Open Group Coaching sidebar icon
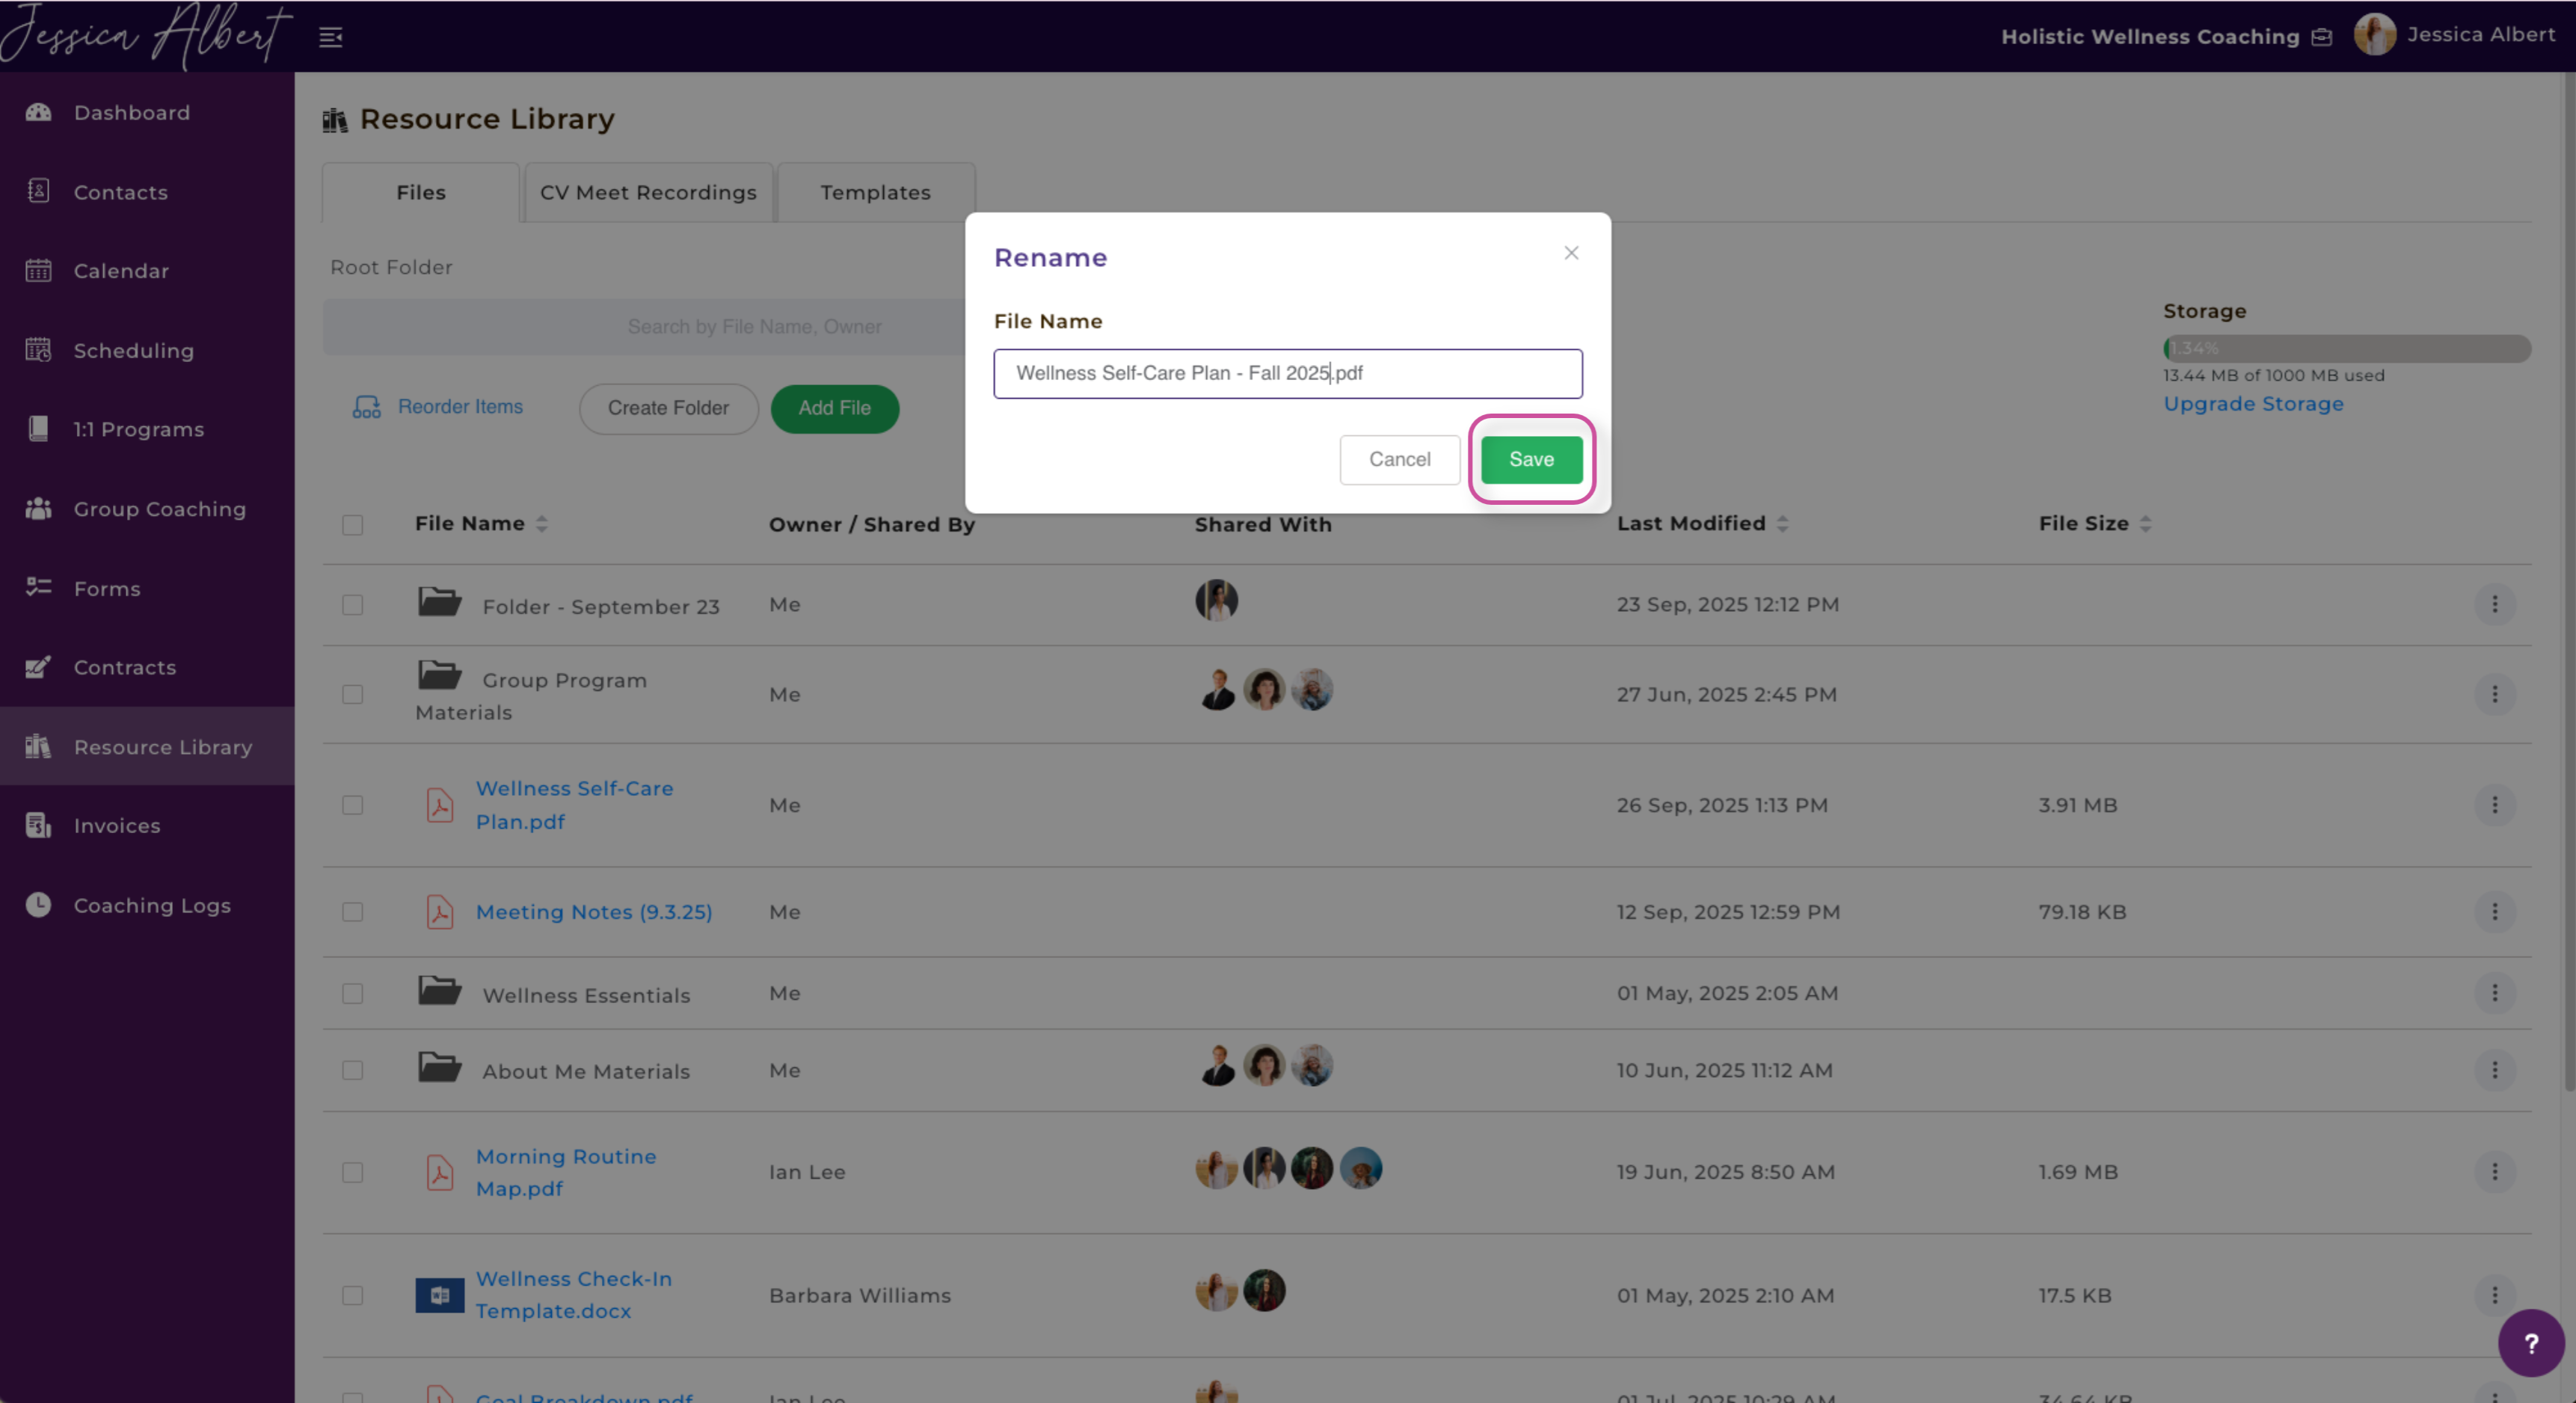 tap(38, 508)
